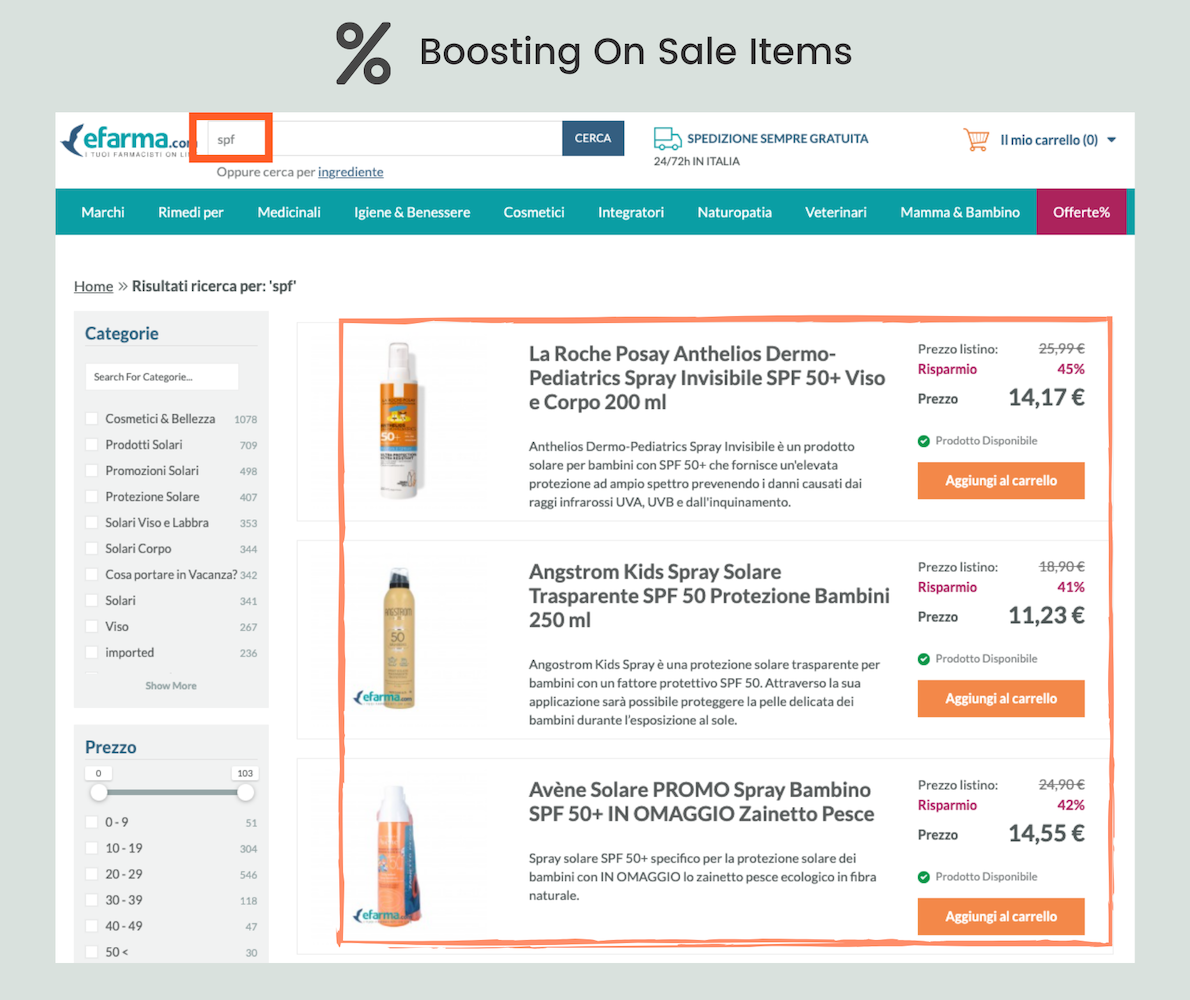This screenshot has width=1190, height=1000.
Task: Expand categories with Show More
Action: [171, 686]
